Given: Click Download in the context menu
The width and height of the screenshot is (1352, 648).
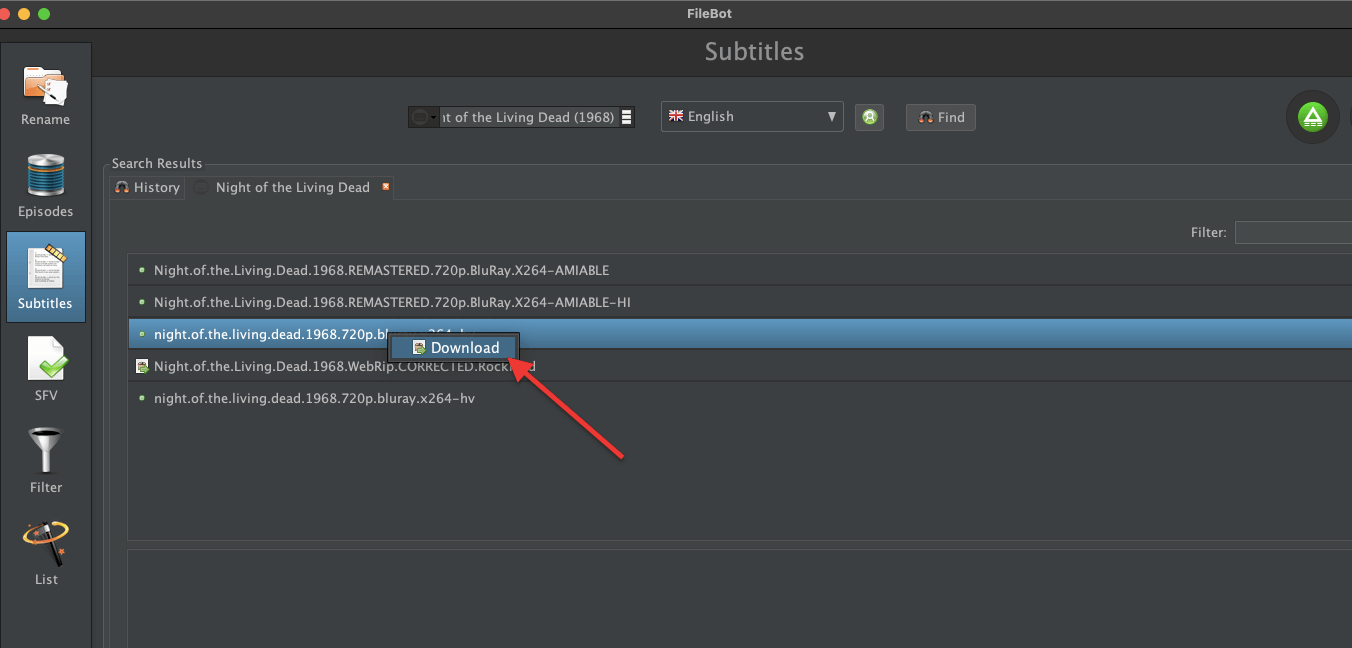Looking at the screenshot, I should tap(454, 348).
